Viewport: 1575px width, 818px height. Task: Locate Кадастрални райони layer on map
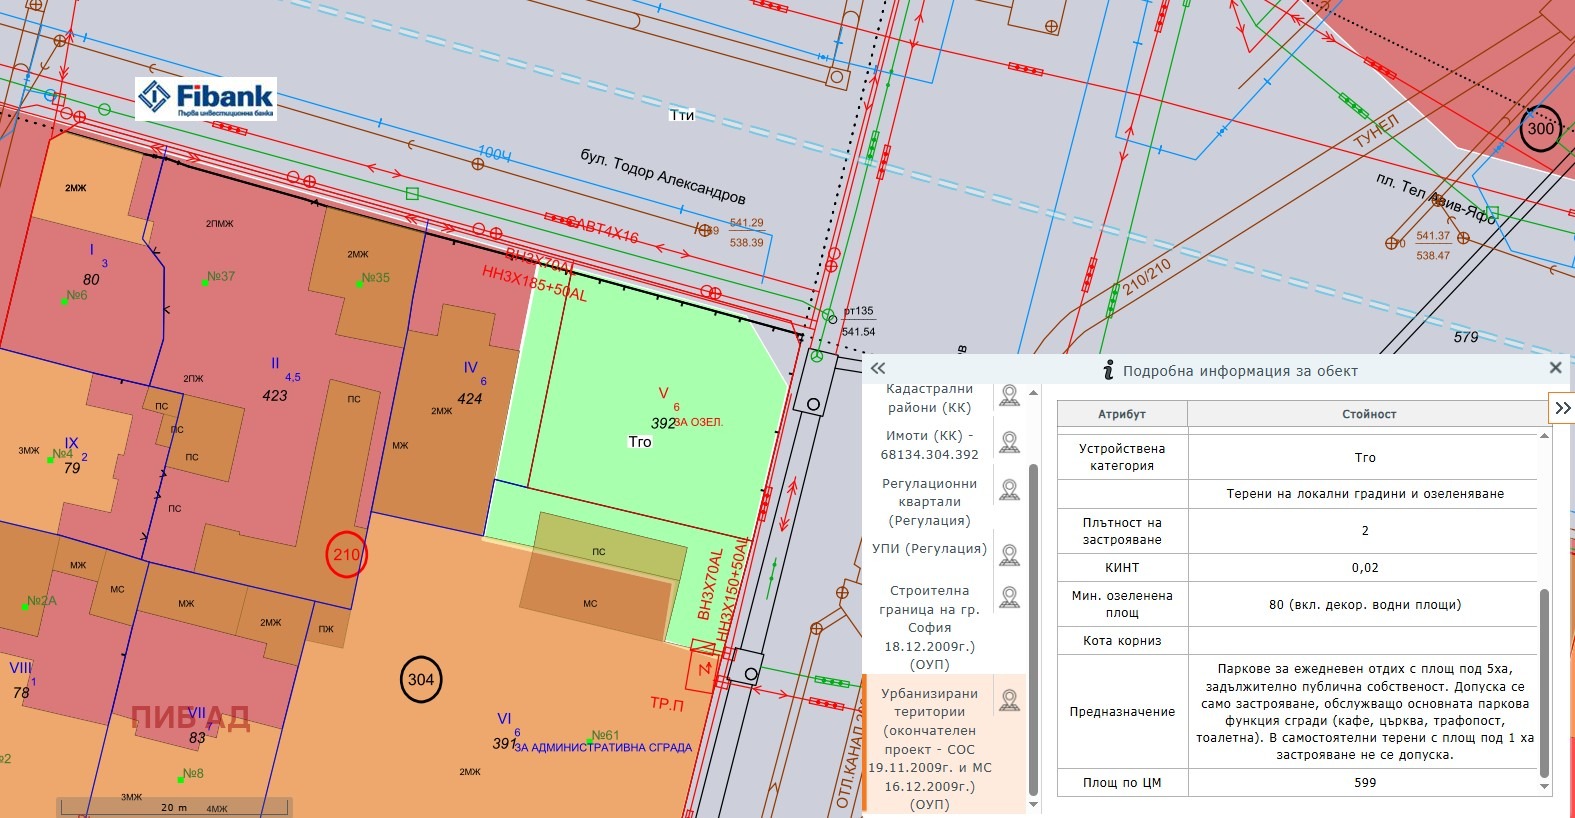(1009, 397)
